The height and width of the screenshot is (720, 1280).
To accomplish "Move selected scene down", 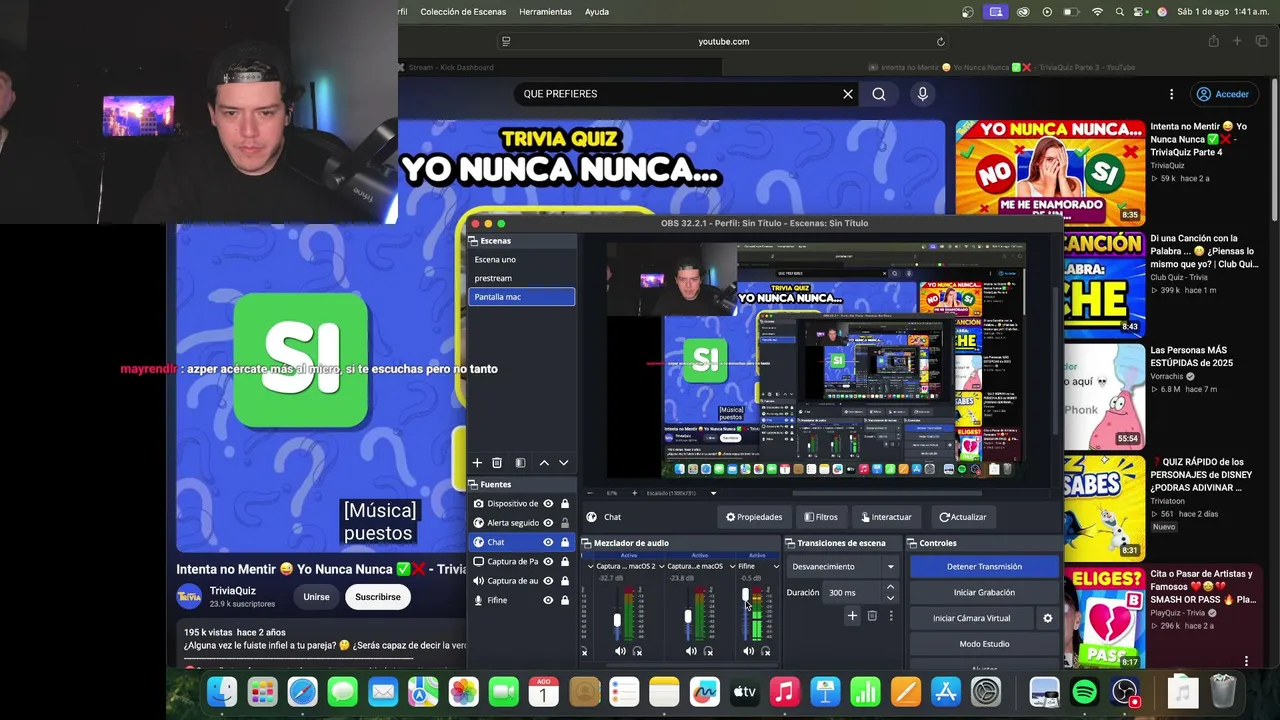I will [564, 463].
